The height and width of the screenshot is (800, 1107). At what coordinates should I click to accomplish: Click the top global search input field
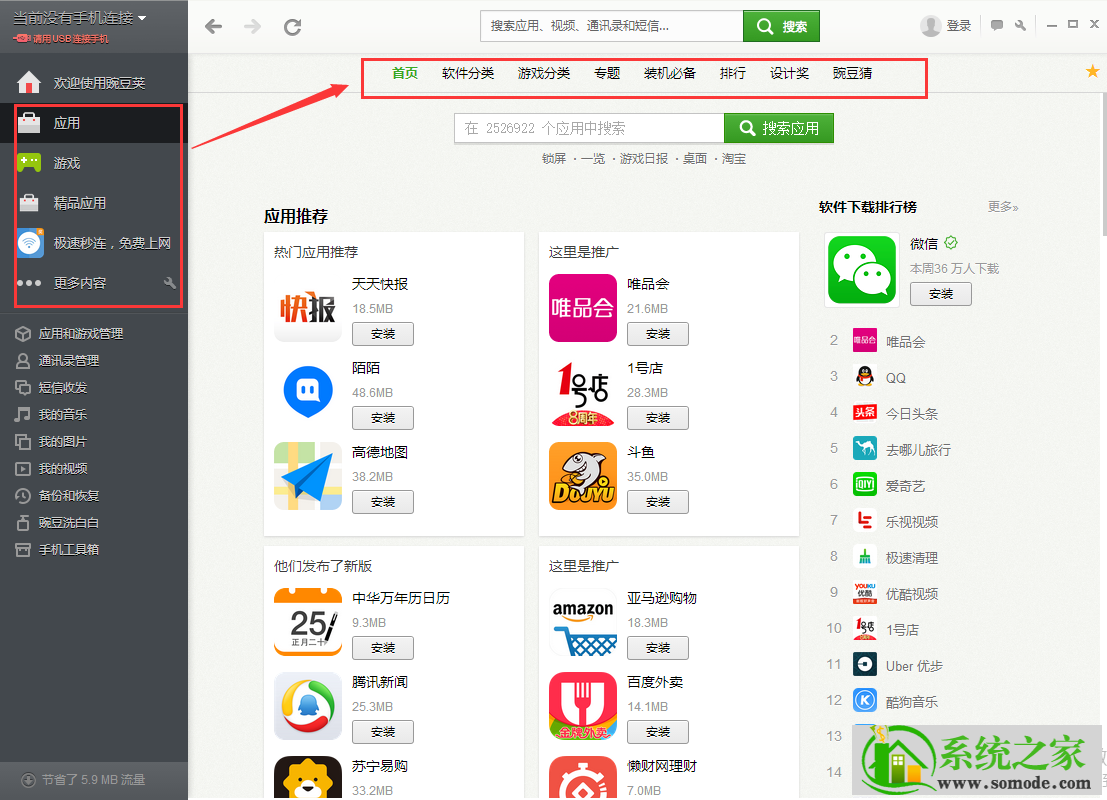pos(611,26)
